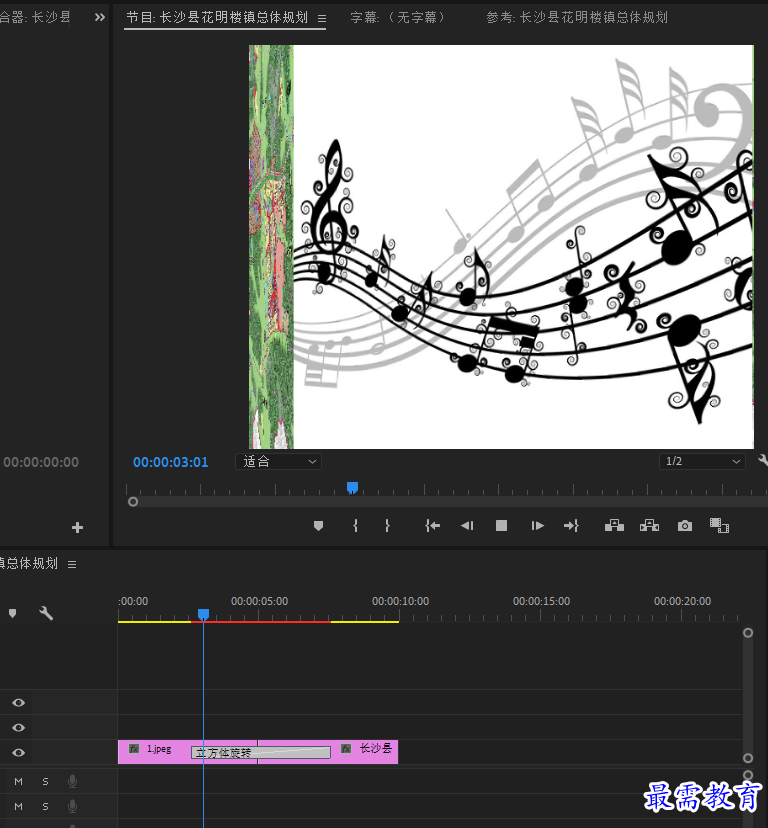
Task: Solo the second audio track with S
Action: pos(45,806)
